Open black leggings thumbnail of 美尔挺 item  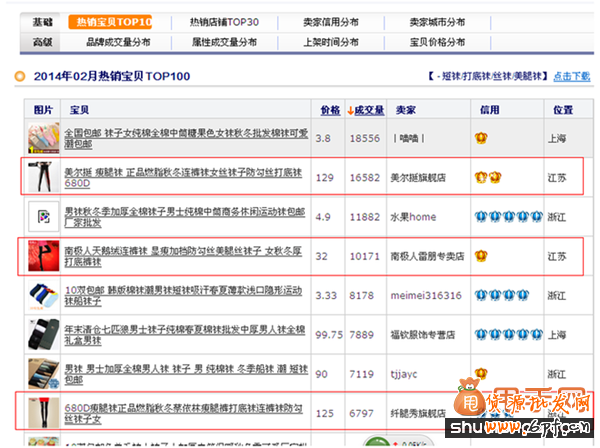[x=44, y=177]
